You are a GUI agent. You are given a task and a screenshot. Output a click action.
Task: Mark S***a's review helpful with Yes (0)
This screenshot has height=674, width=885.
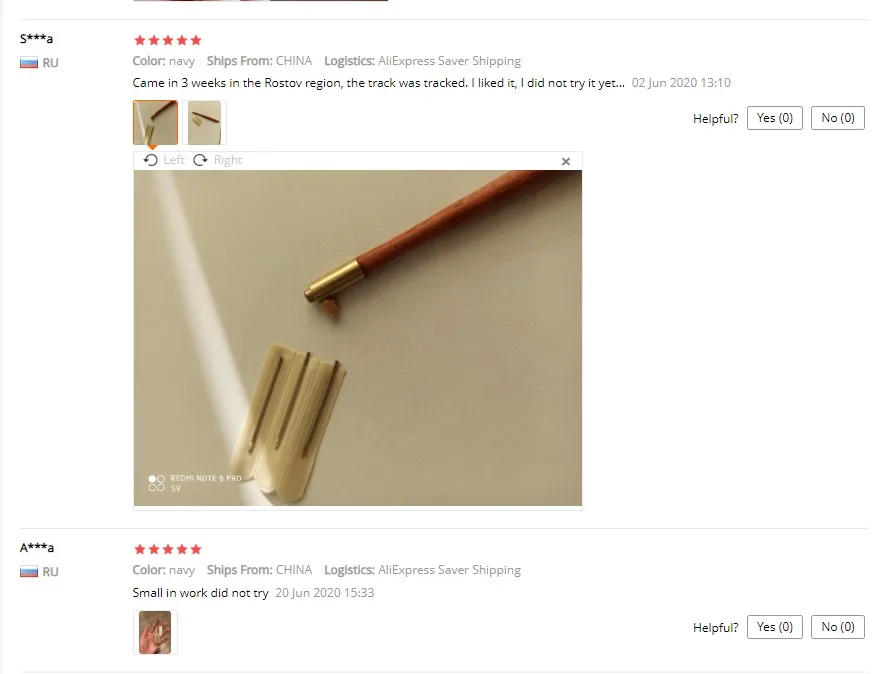coord(774,118)
